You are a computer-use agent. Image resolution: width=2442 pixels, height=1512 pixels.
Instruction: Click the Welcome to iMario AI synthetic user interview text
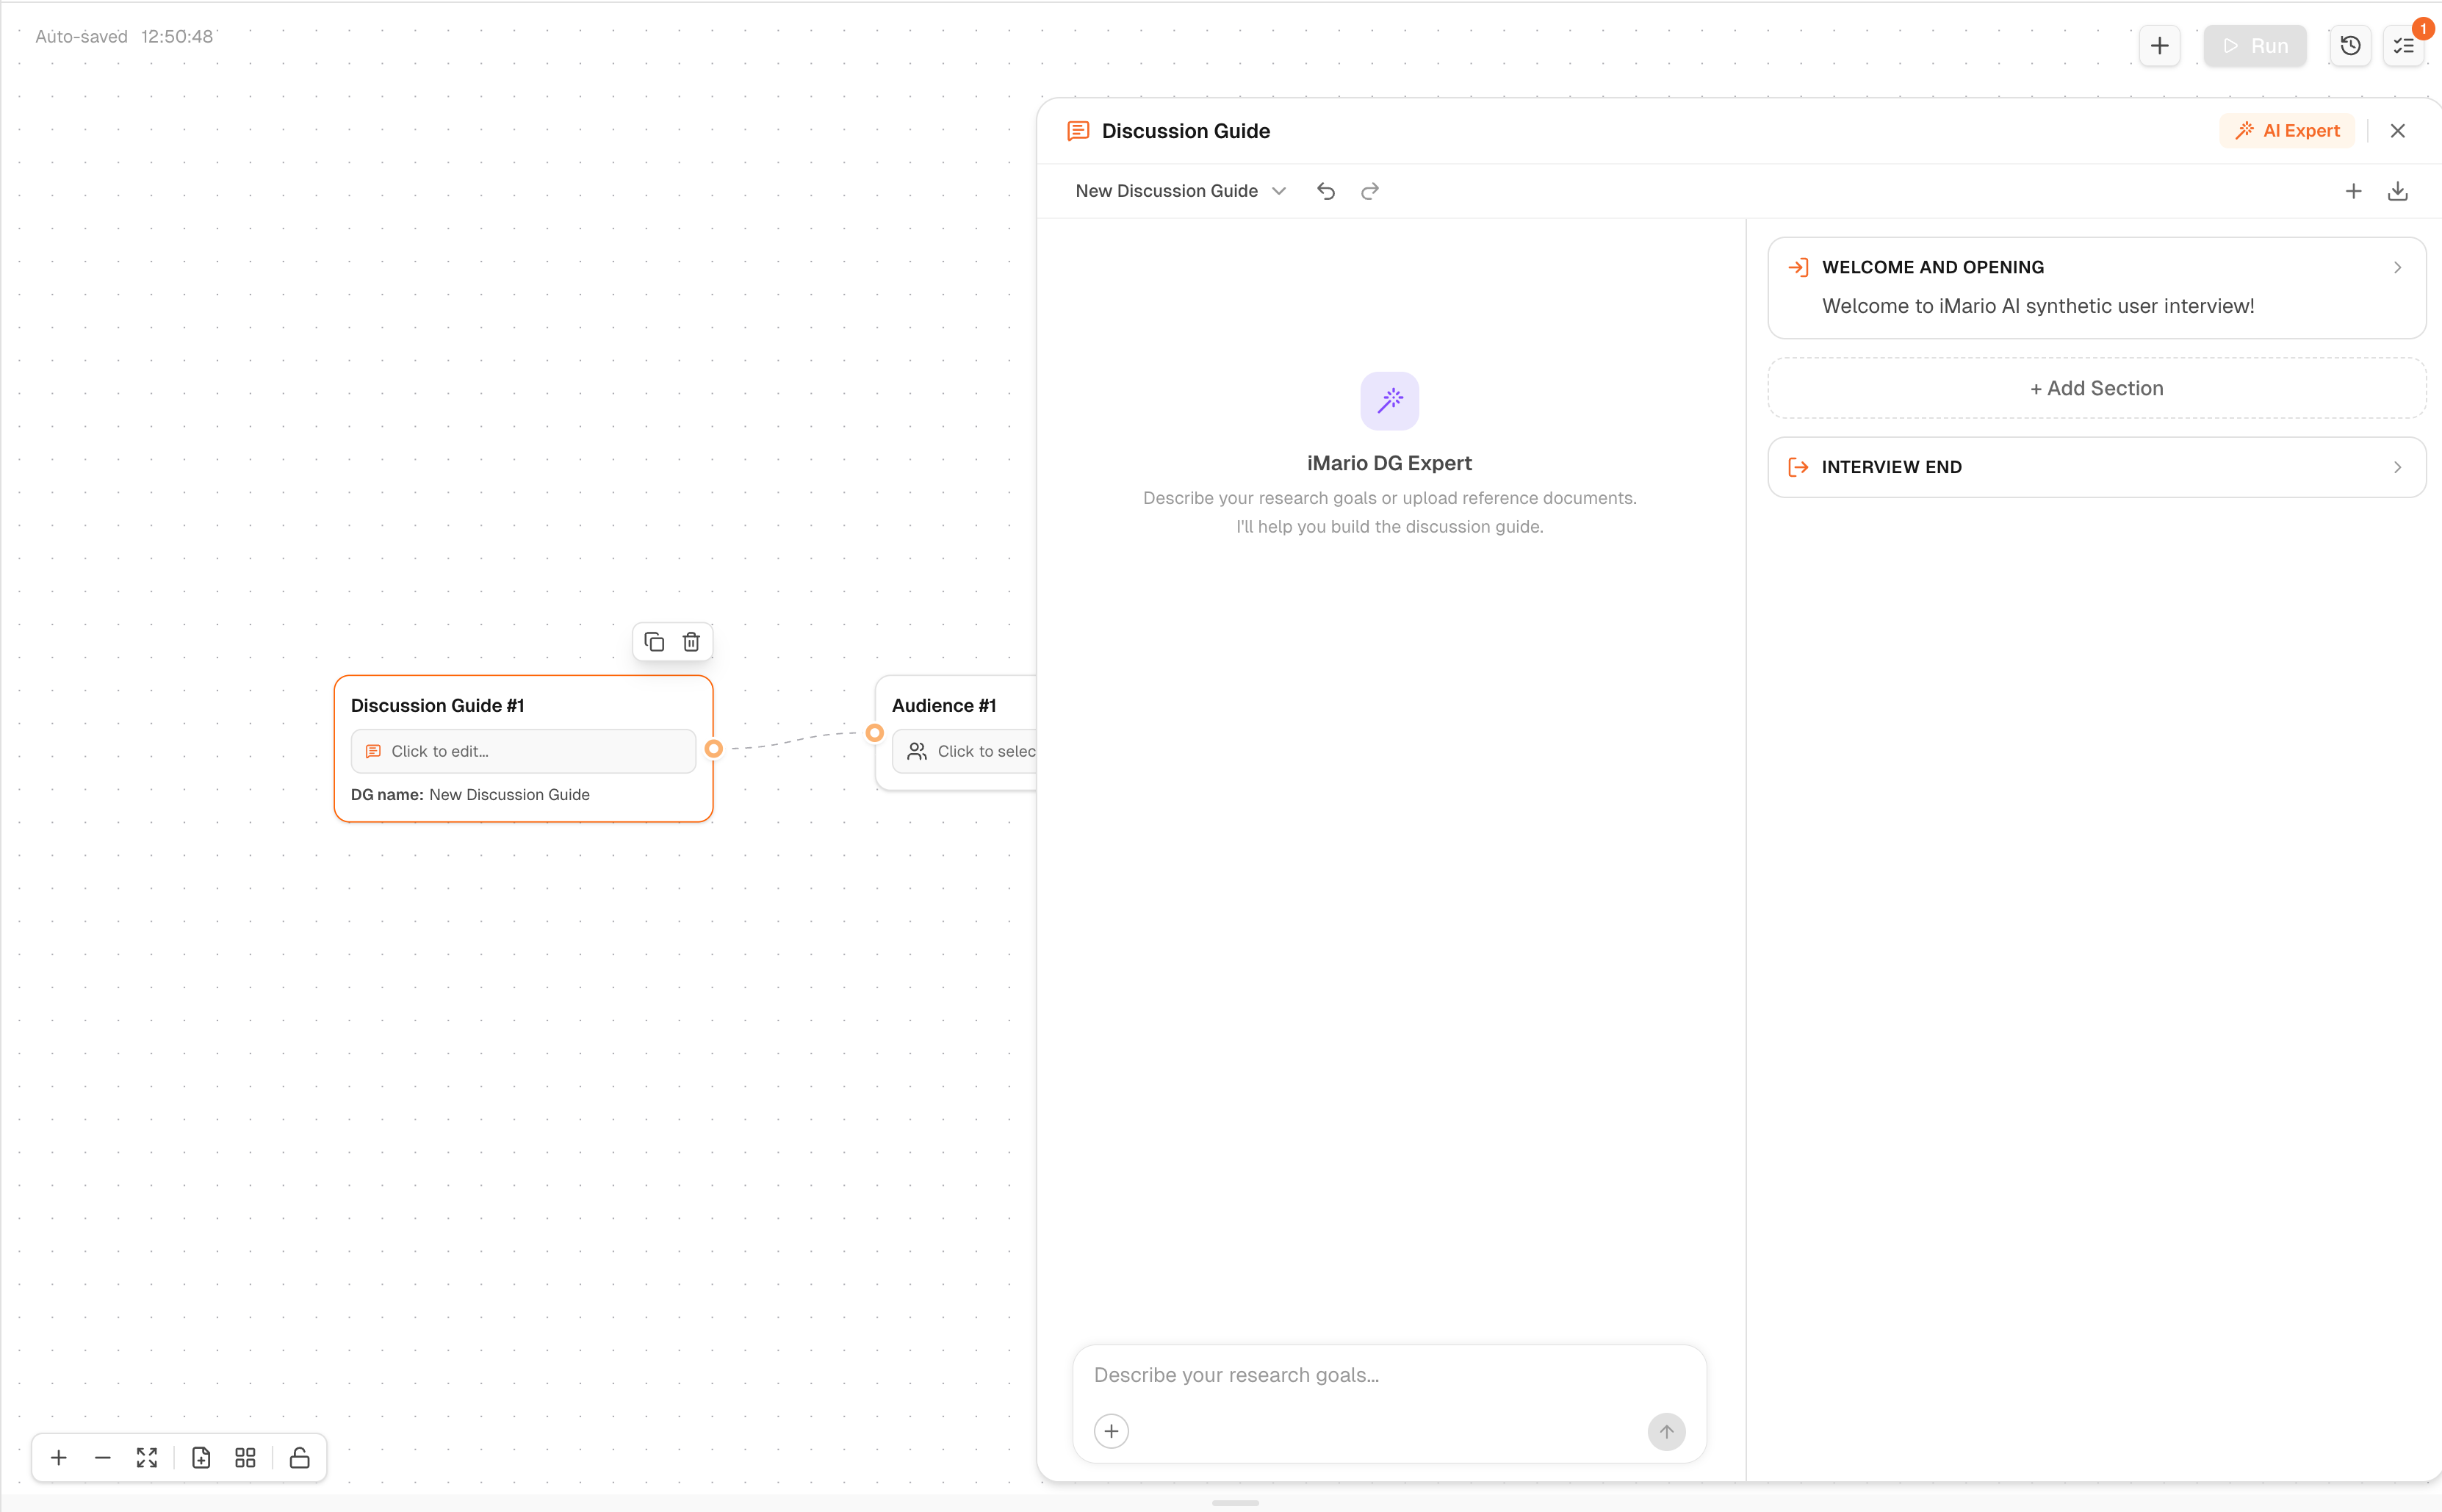pyautogui.click(x=2038, y=306)
